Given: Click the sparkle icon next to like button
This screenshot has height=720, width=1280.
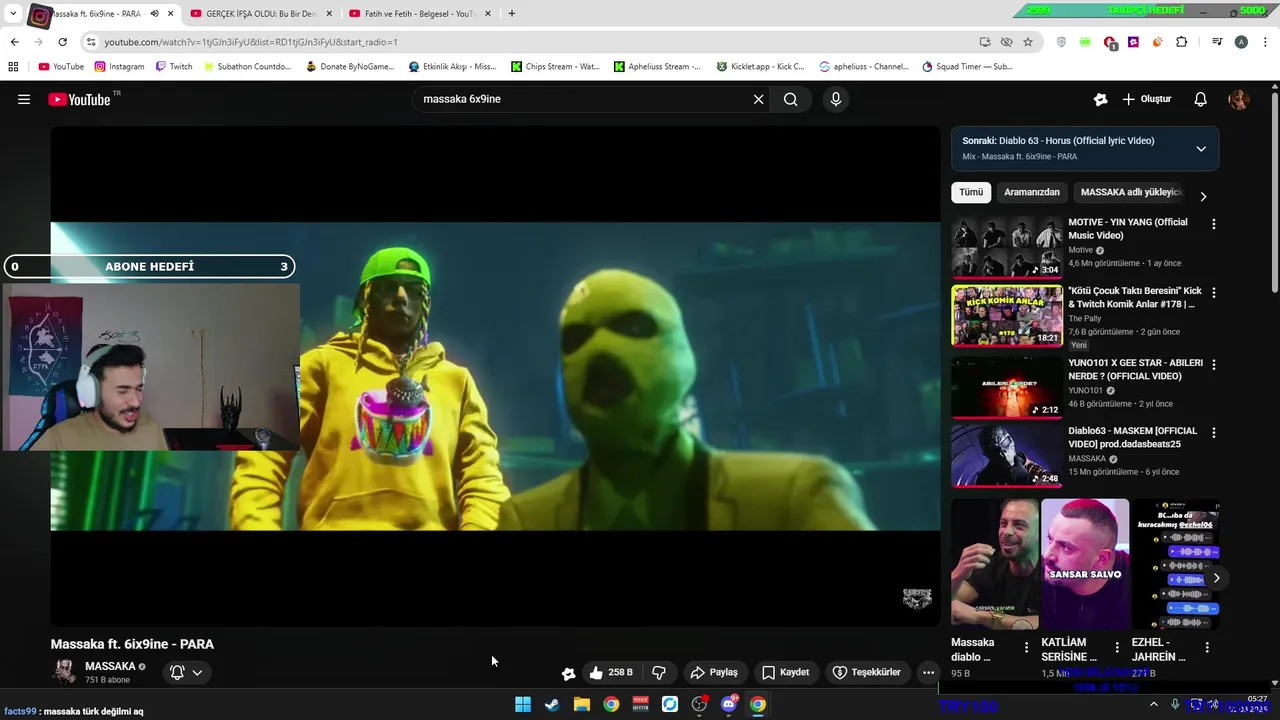Looking at the screenshot, I should point(568,673).
